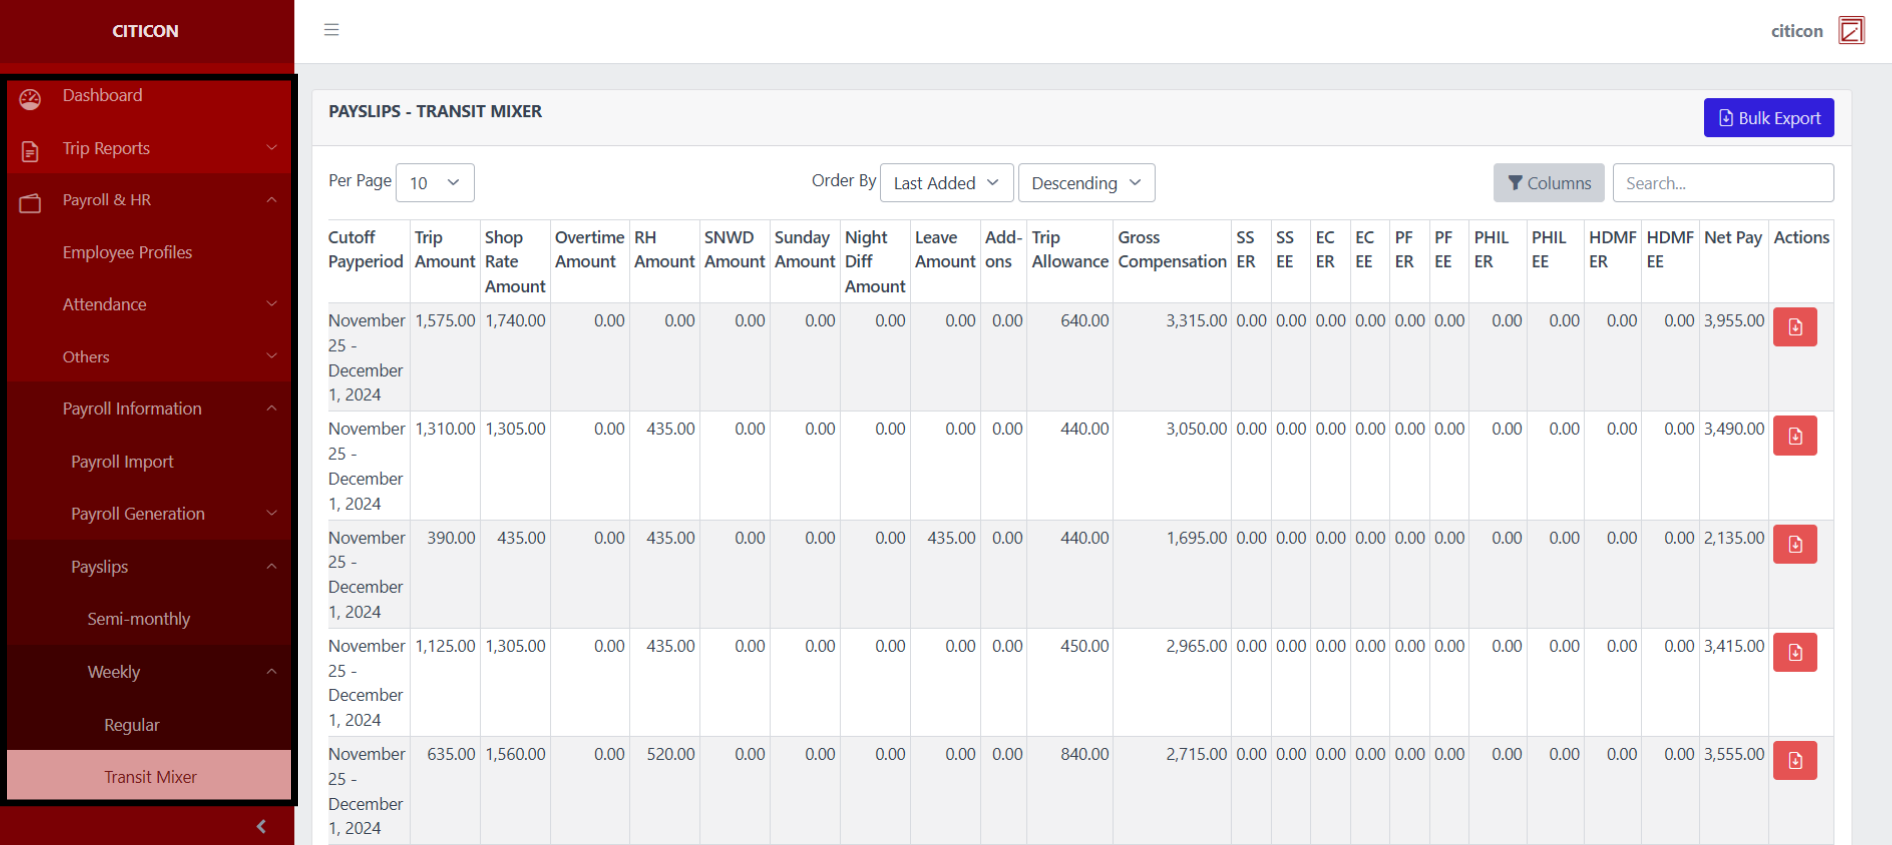Collapse sidebar using bottom left arrow
The width and height of the screenshot is (1892, 845).
[261, 826]
